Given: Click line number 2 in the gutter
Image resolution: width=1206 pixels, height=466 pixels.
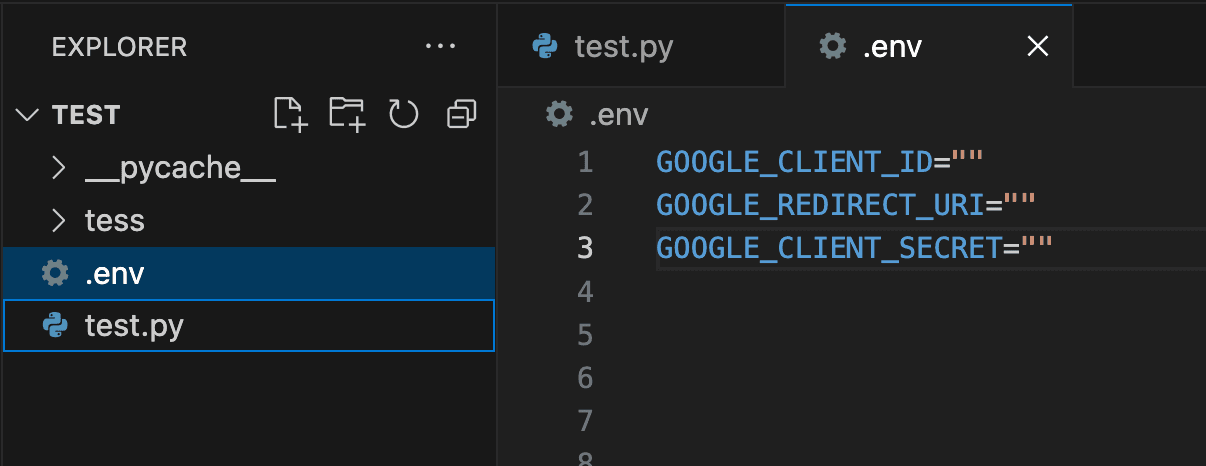Looking at the screenshot, I should pos(585,204).
